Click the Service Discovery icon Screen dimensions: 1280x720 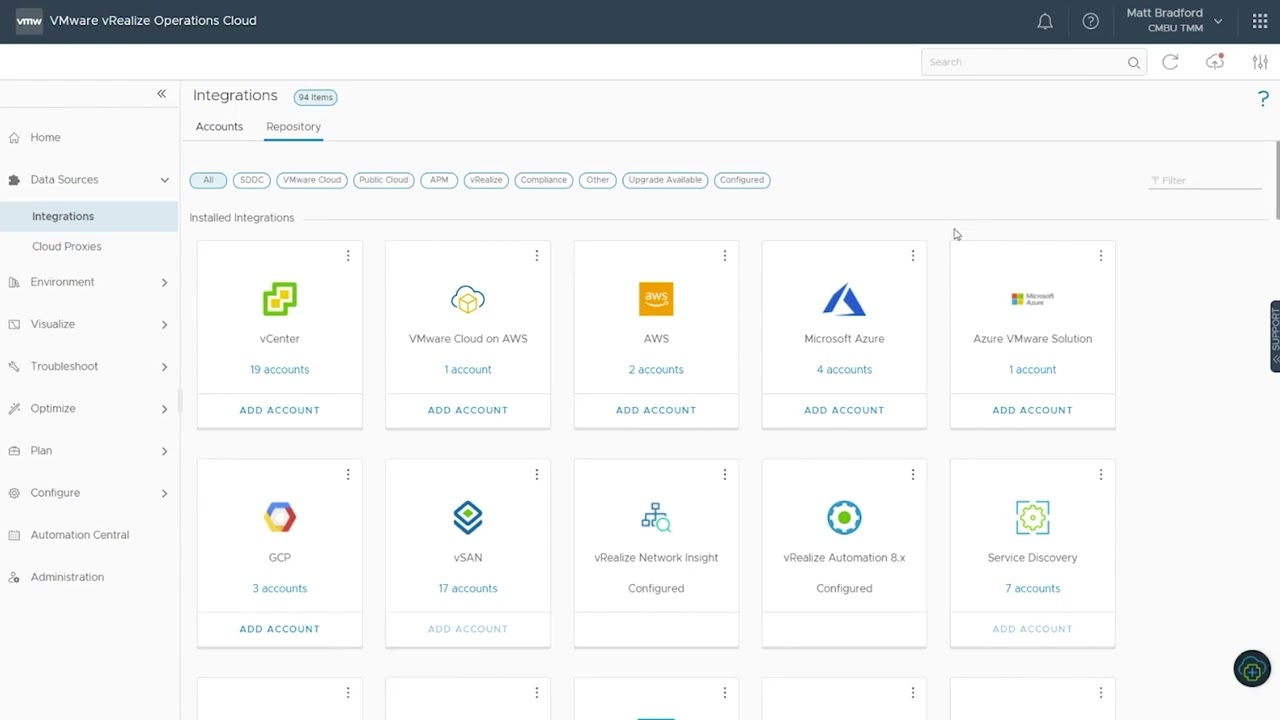tap(1032, 517)
